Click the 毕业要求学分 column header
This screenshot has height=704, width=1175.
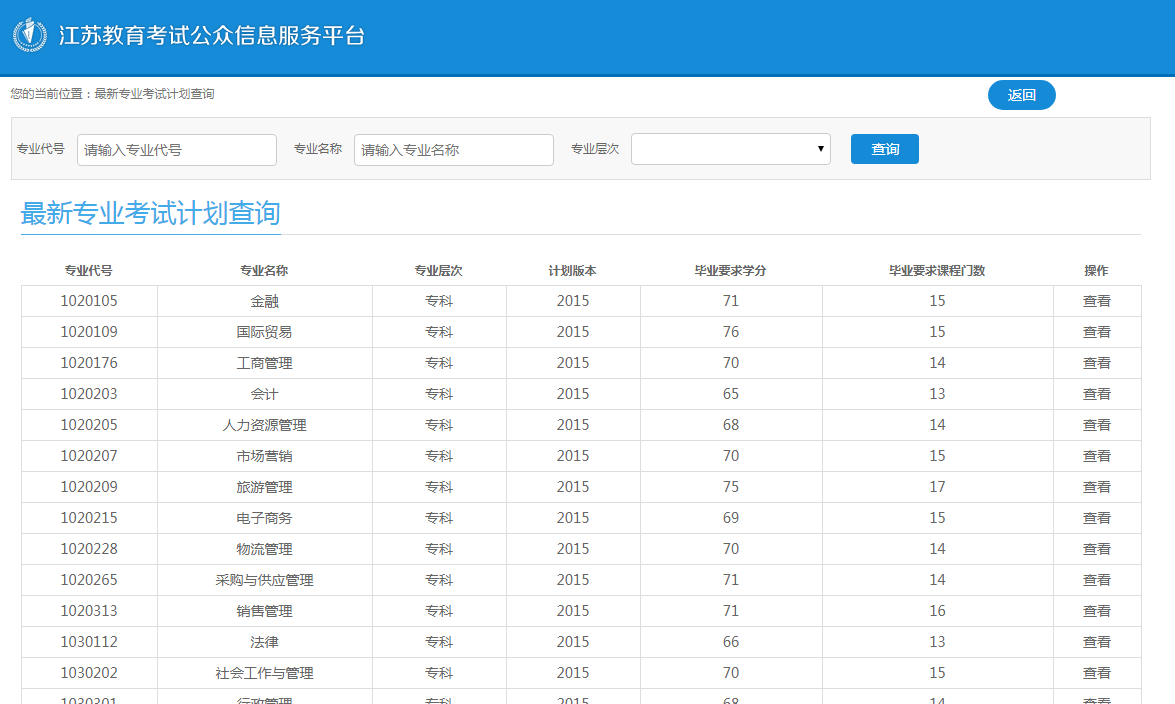pos(731,271)
